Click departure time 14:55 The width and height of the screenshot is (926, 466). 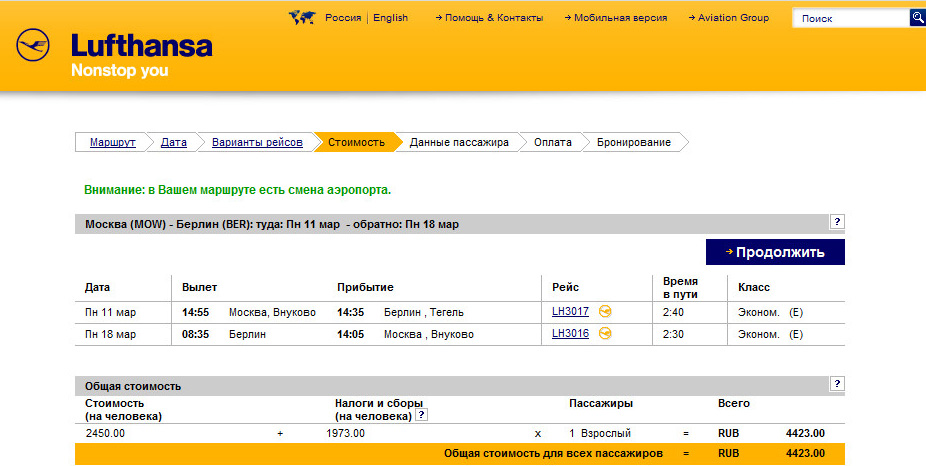(195, 312)
